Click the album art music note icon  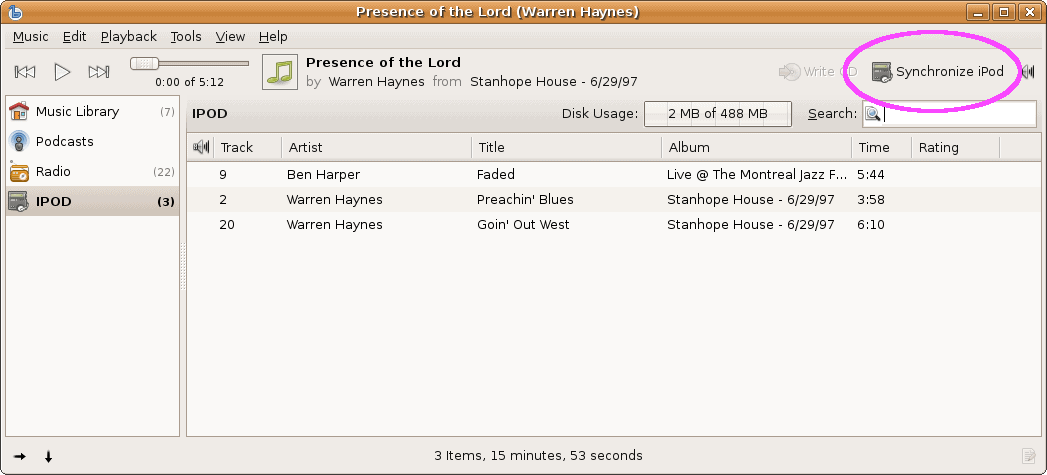[280, 72]
